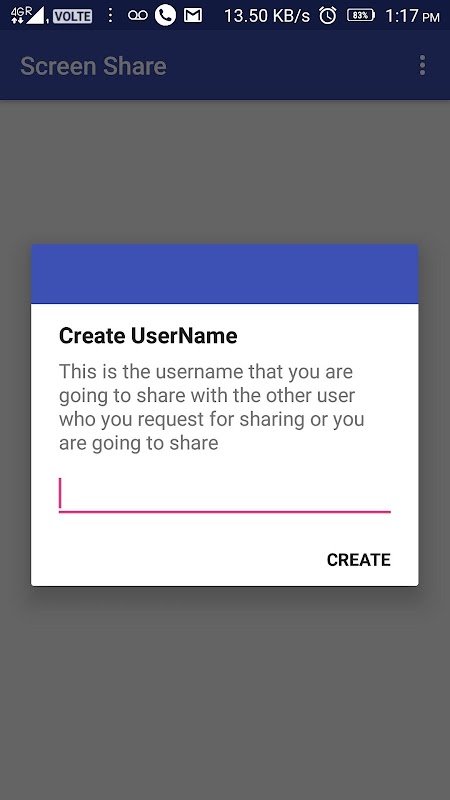Viewport: 450px width, 800px height.
Task: Tap the 4G signal strength icon
Action: coord(28,15)
